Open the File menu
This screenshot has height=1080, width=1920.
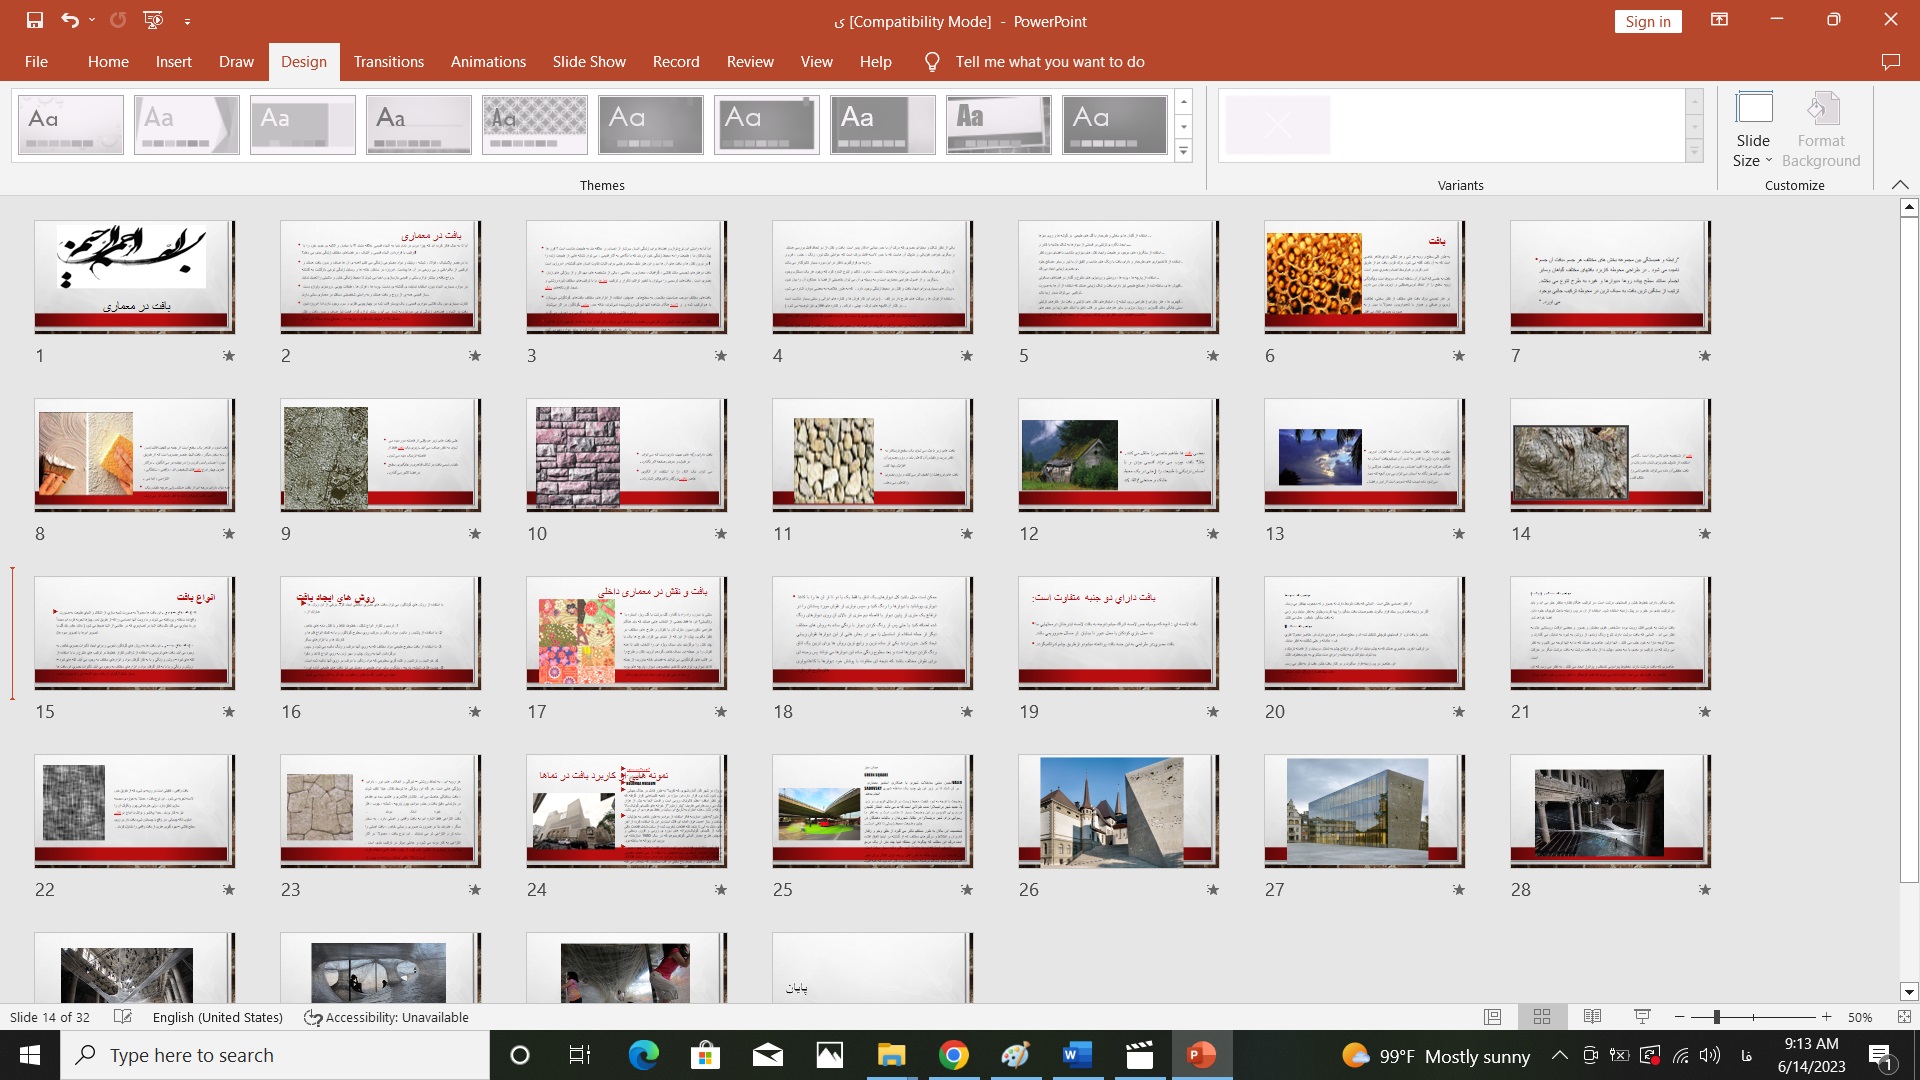[36, 62]
